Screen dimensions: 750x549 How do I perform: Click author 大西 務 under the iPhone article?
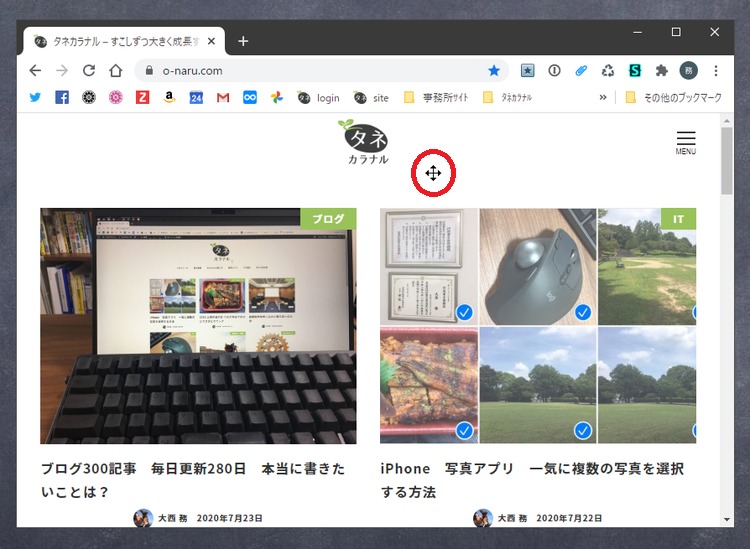tap(512, 518)
